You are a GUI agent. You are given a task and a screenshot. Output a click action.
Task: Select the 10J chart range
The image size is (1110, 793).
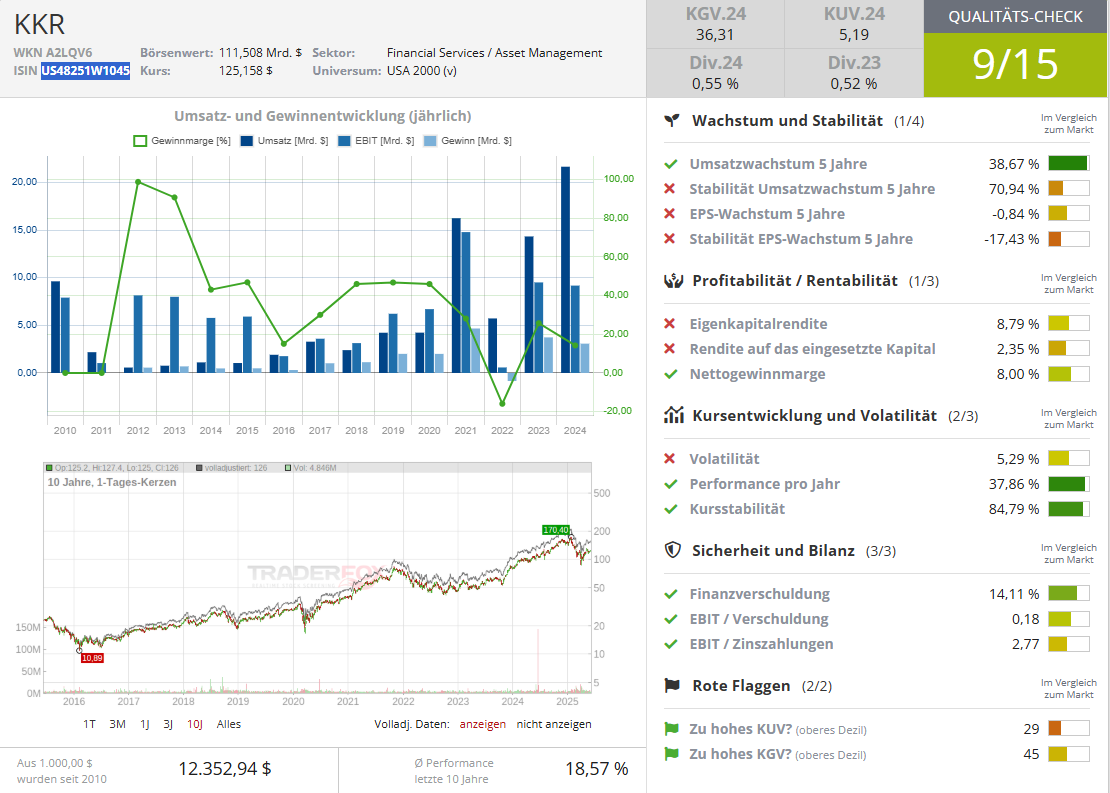click(x=195, y=724)
